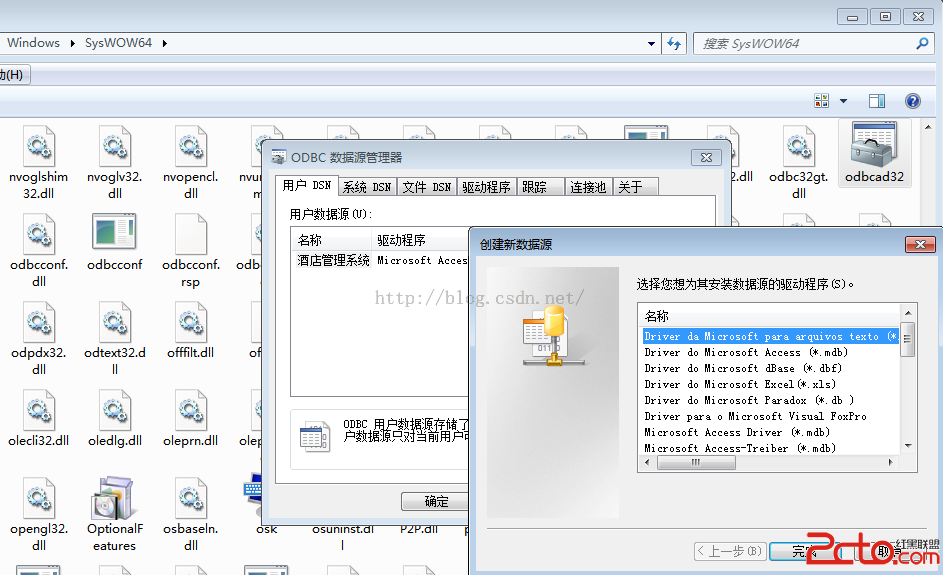Screen dimensions: 943x575
Task: Click driver list scroll-right arrow
Action: (891, 462)
